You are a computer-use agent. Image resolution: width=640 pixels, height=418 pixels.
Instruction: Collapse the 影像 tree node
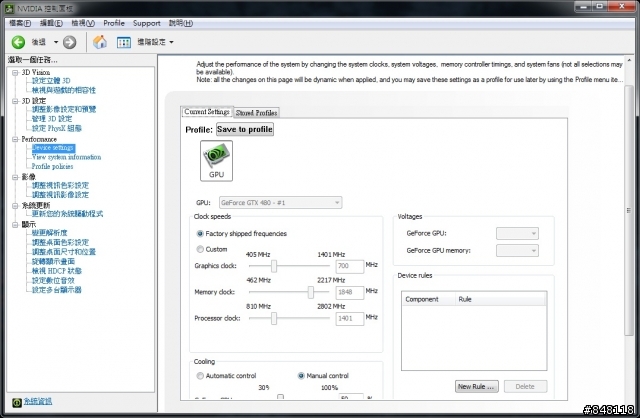15,177
